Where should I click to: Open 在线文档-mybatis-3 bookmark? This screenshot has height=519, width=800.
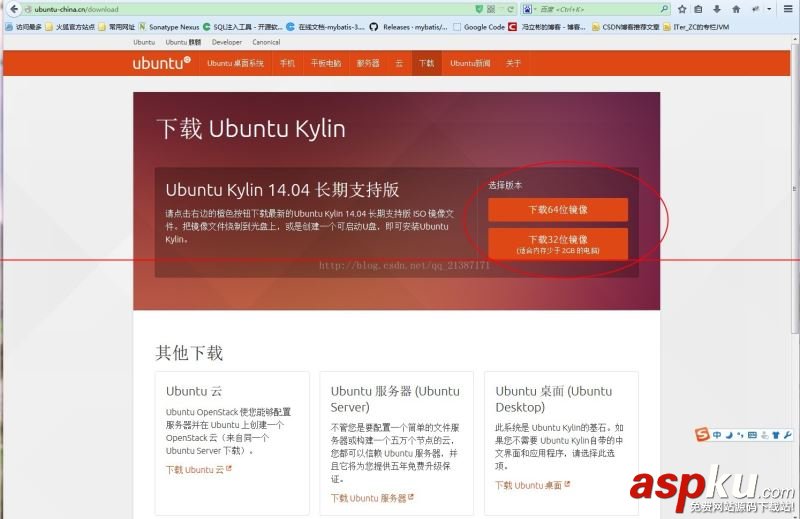326,27
